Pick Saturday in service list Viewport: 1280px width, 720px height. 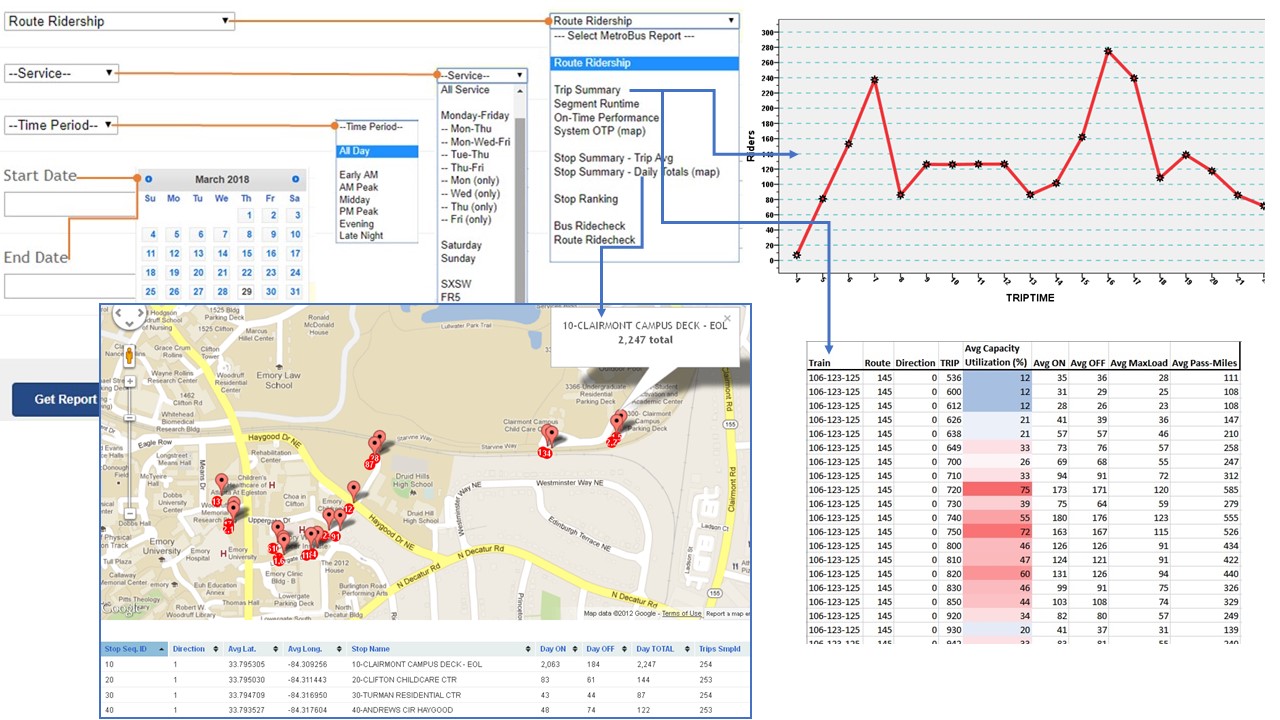click(461, 245)
